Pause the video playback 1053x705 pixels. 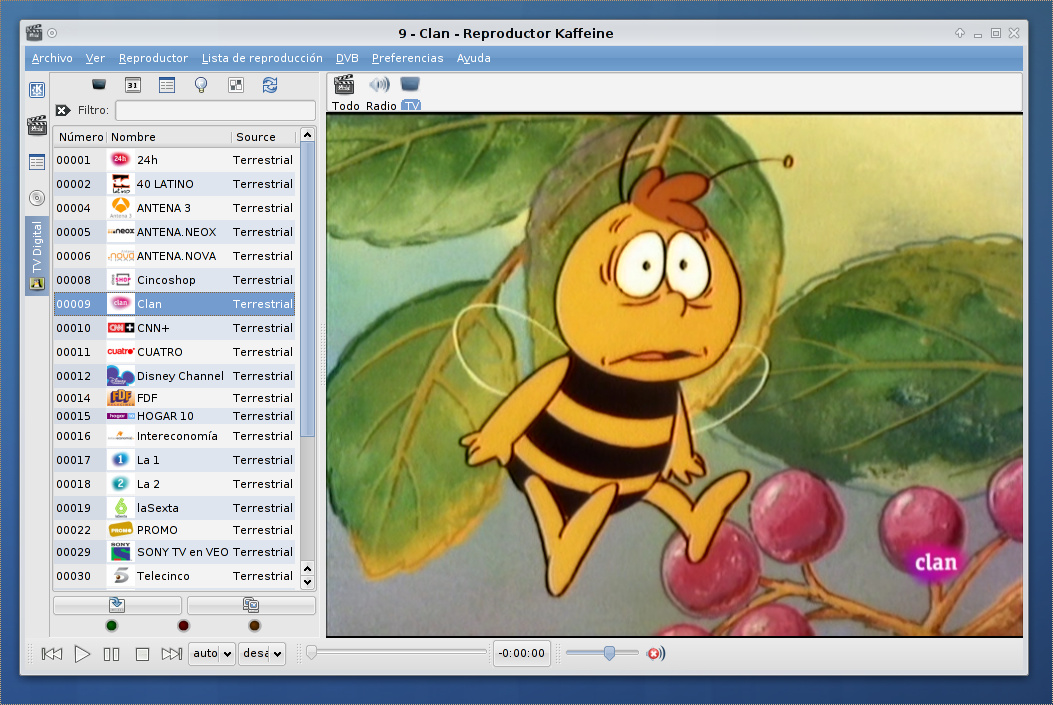coord(111,654)
